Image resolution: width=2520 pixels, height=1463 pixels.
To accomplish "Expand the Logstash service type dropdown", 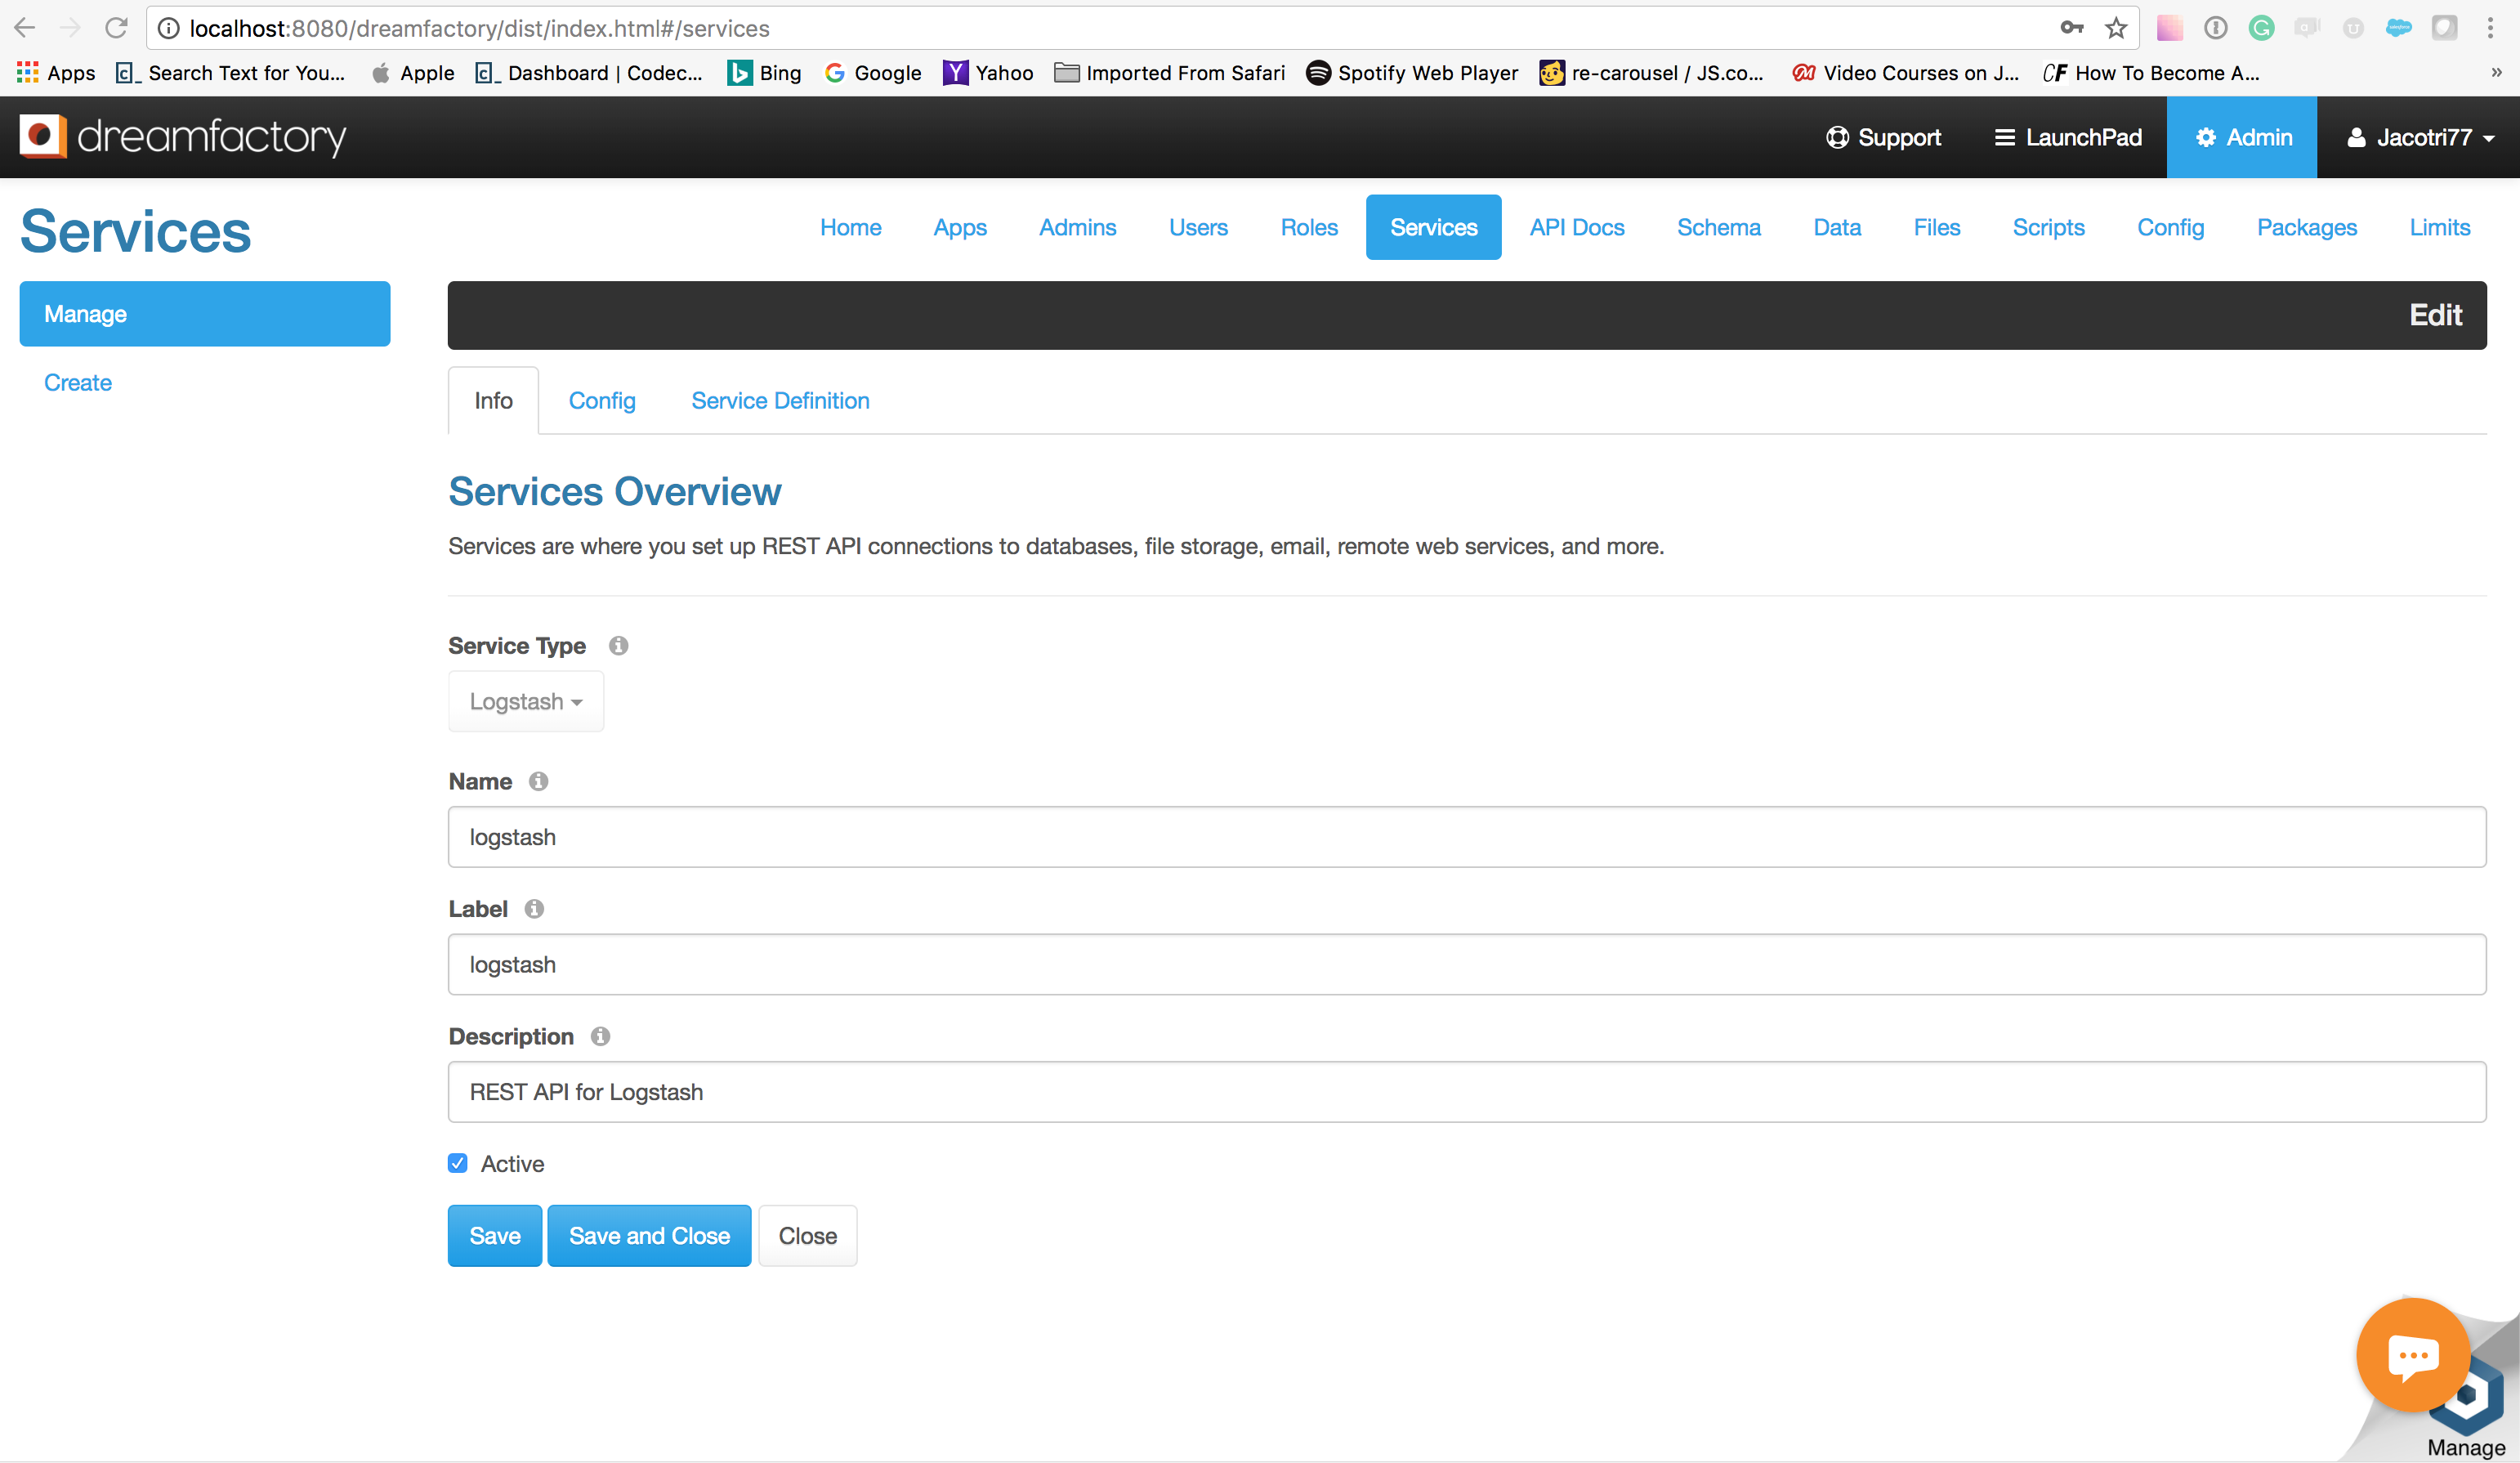I will (524, 700).
